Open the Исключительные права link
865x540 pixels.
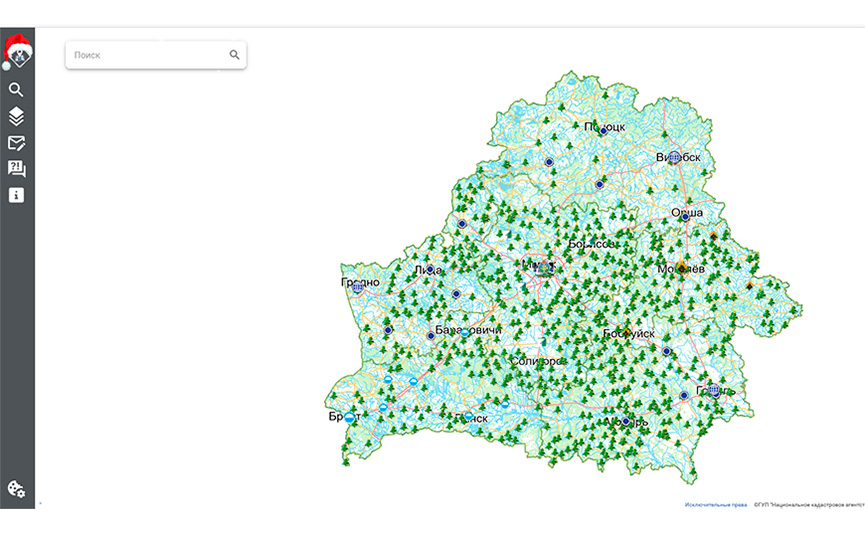[x=716, y=505]
